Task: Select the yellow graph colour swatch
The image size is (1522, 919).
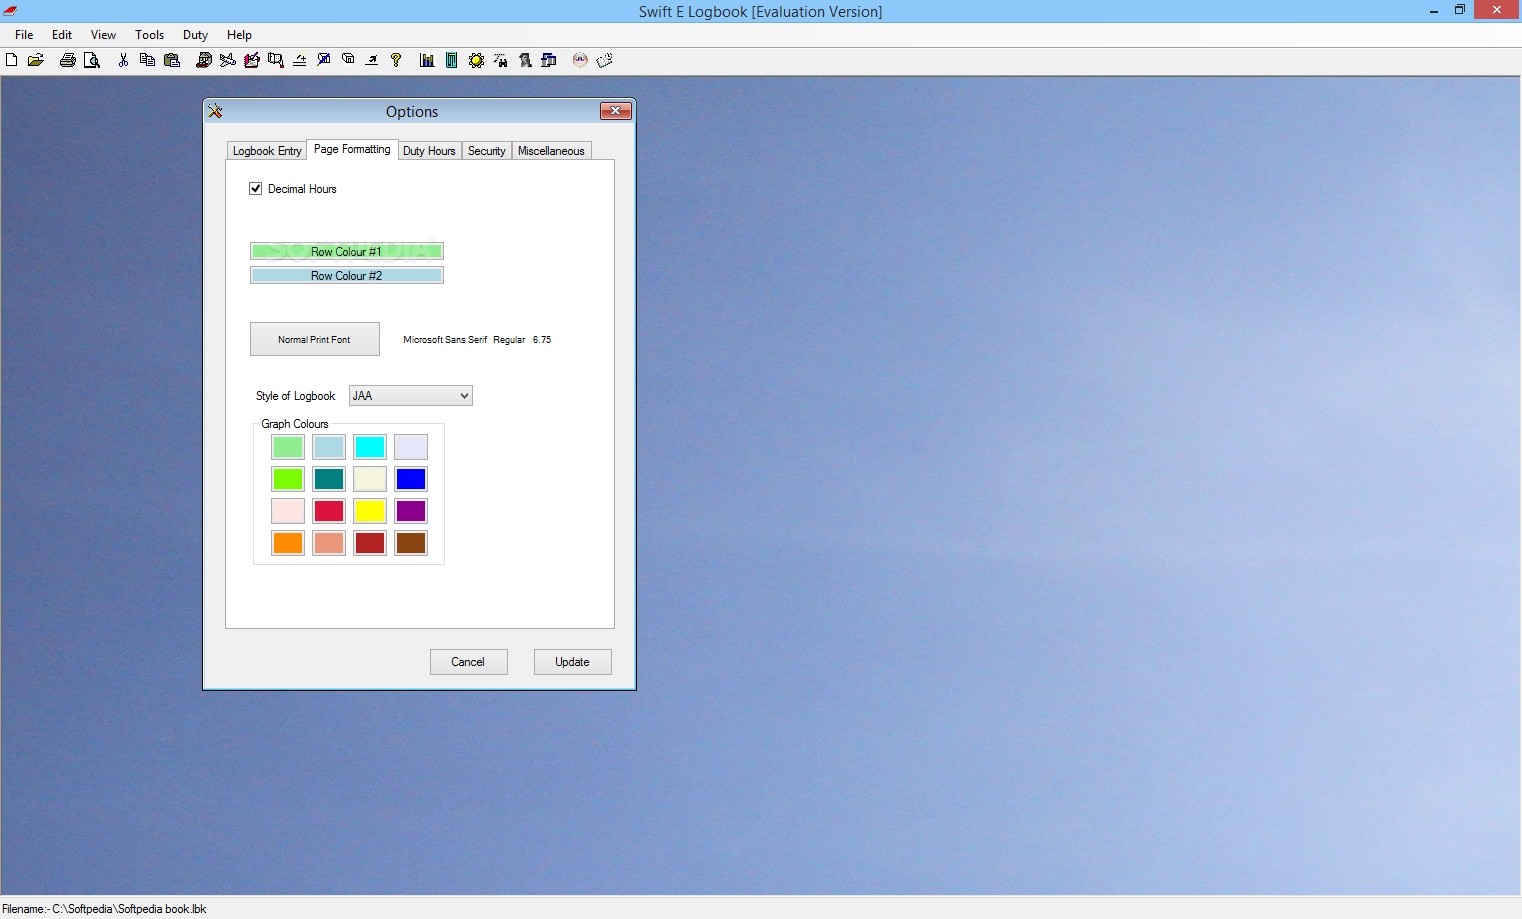Action: coord(370,511)
